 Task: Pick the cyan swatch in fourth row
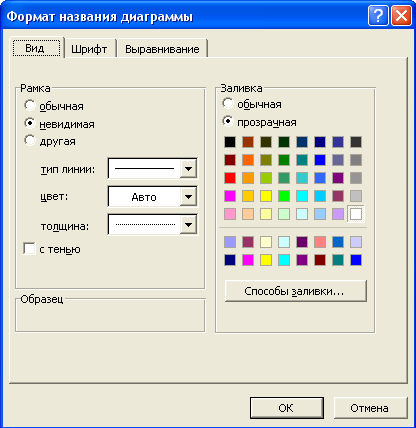pos(302,196)
